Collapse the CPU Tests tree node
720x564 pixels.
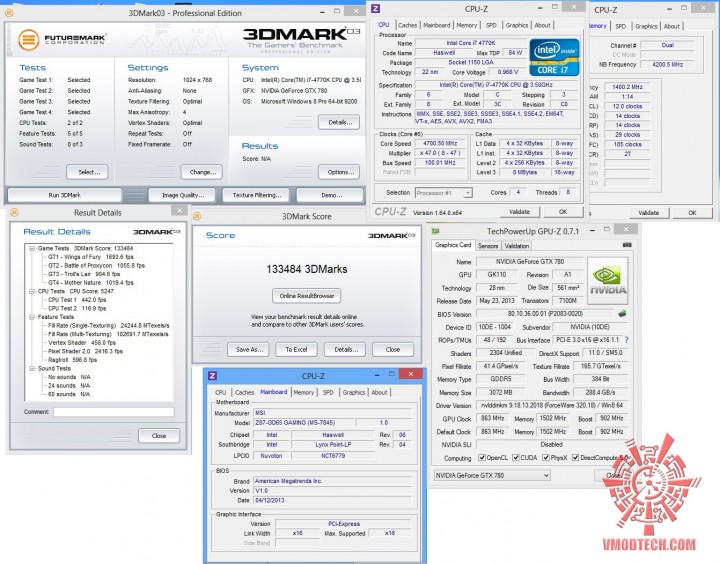(32, 291)
